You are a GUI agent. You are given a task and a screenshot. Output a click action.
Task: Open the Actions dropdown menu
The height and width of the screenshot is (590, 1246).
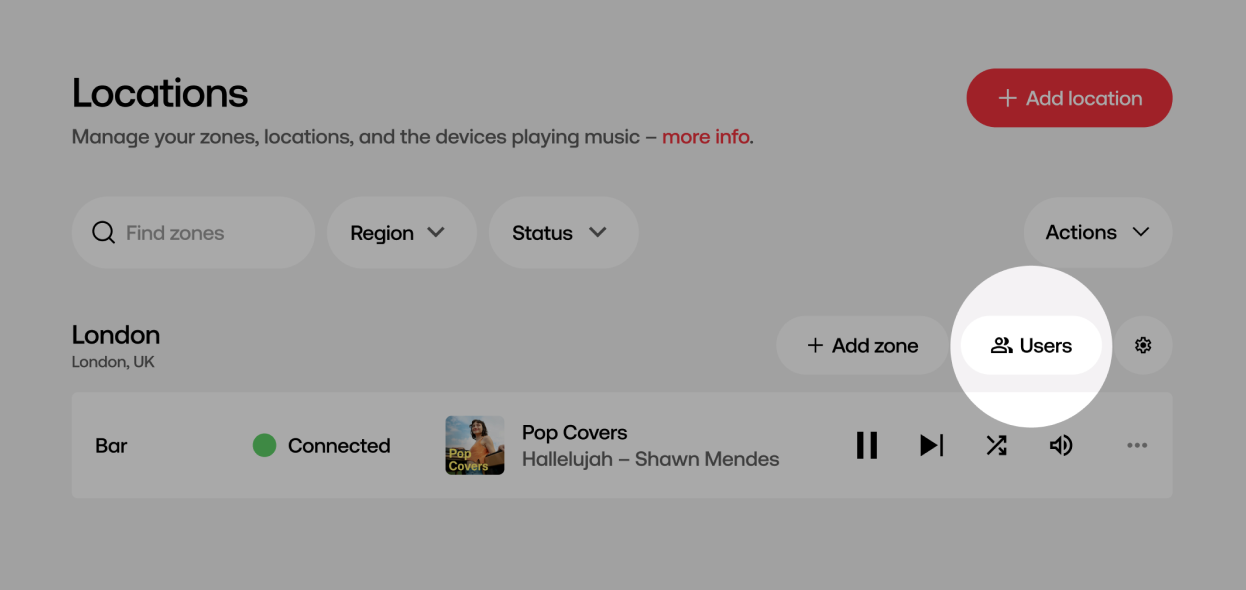point(1097,232)
